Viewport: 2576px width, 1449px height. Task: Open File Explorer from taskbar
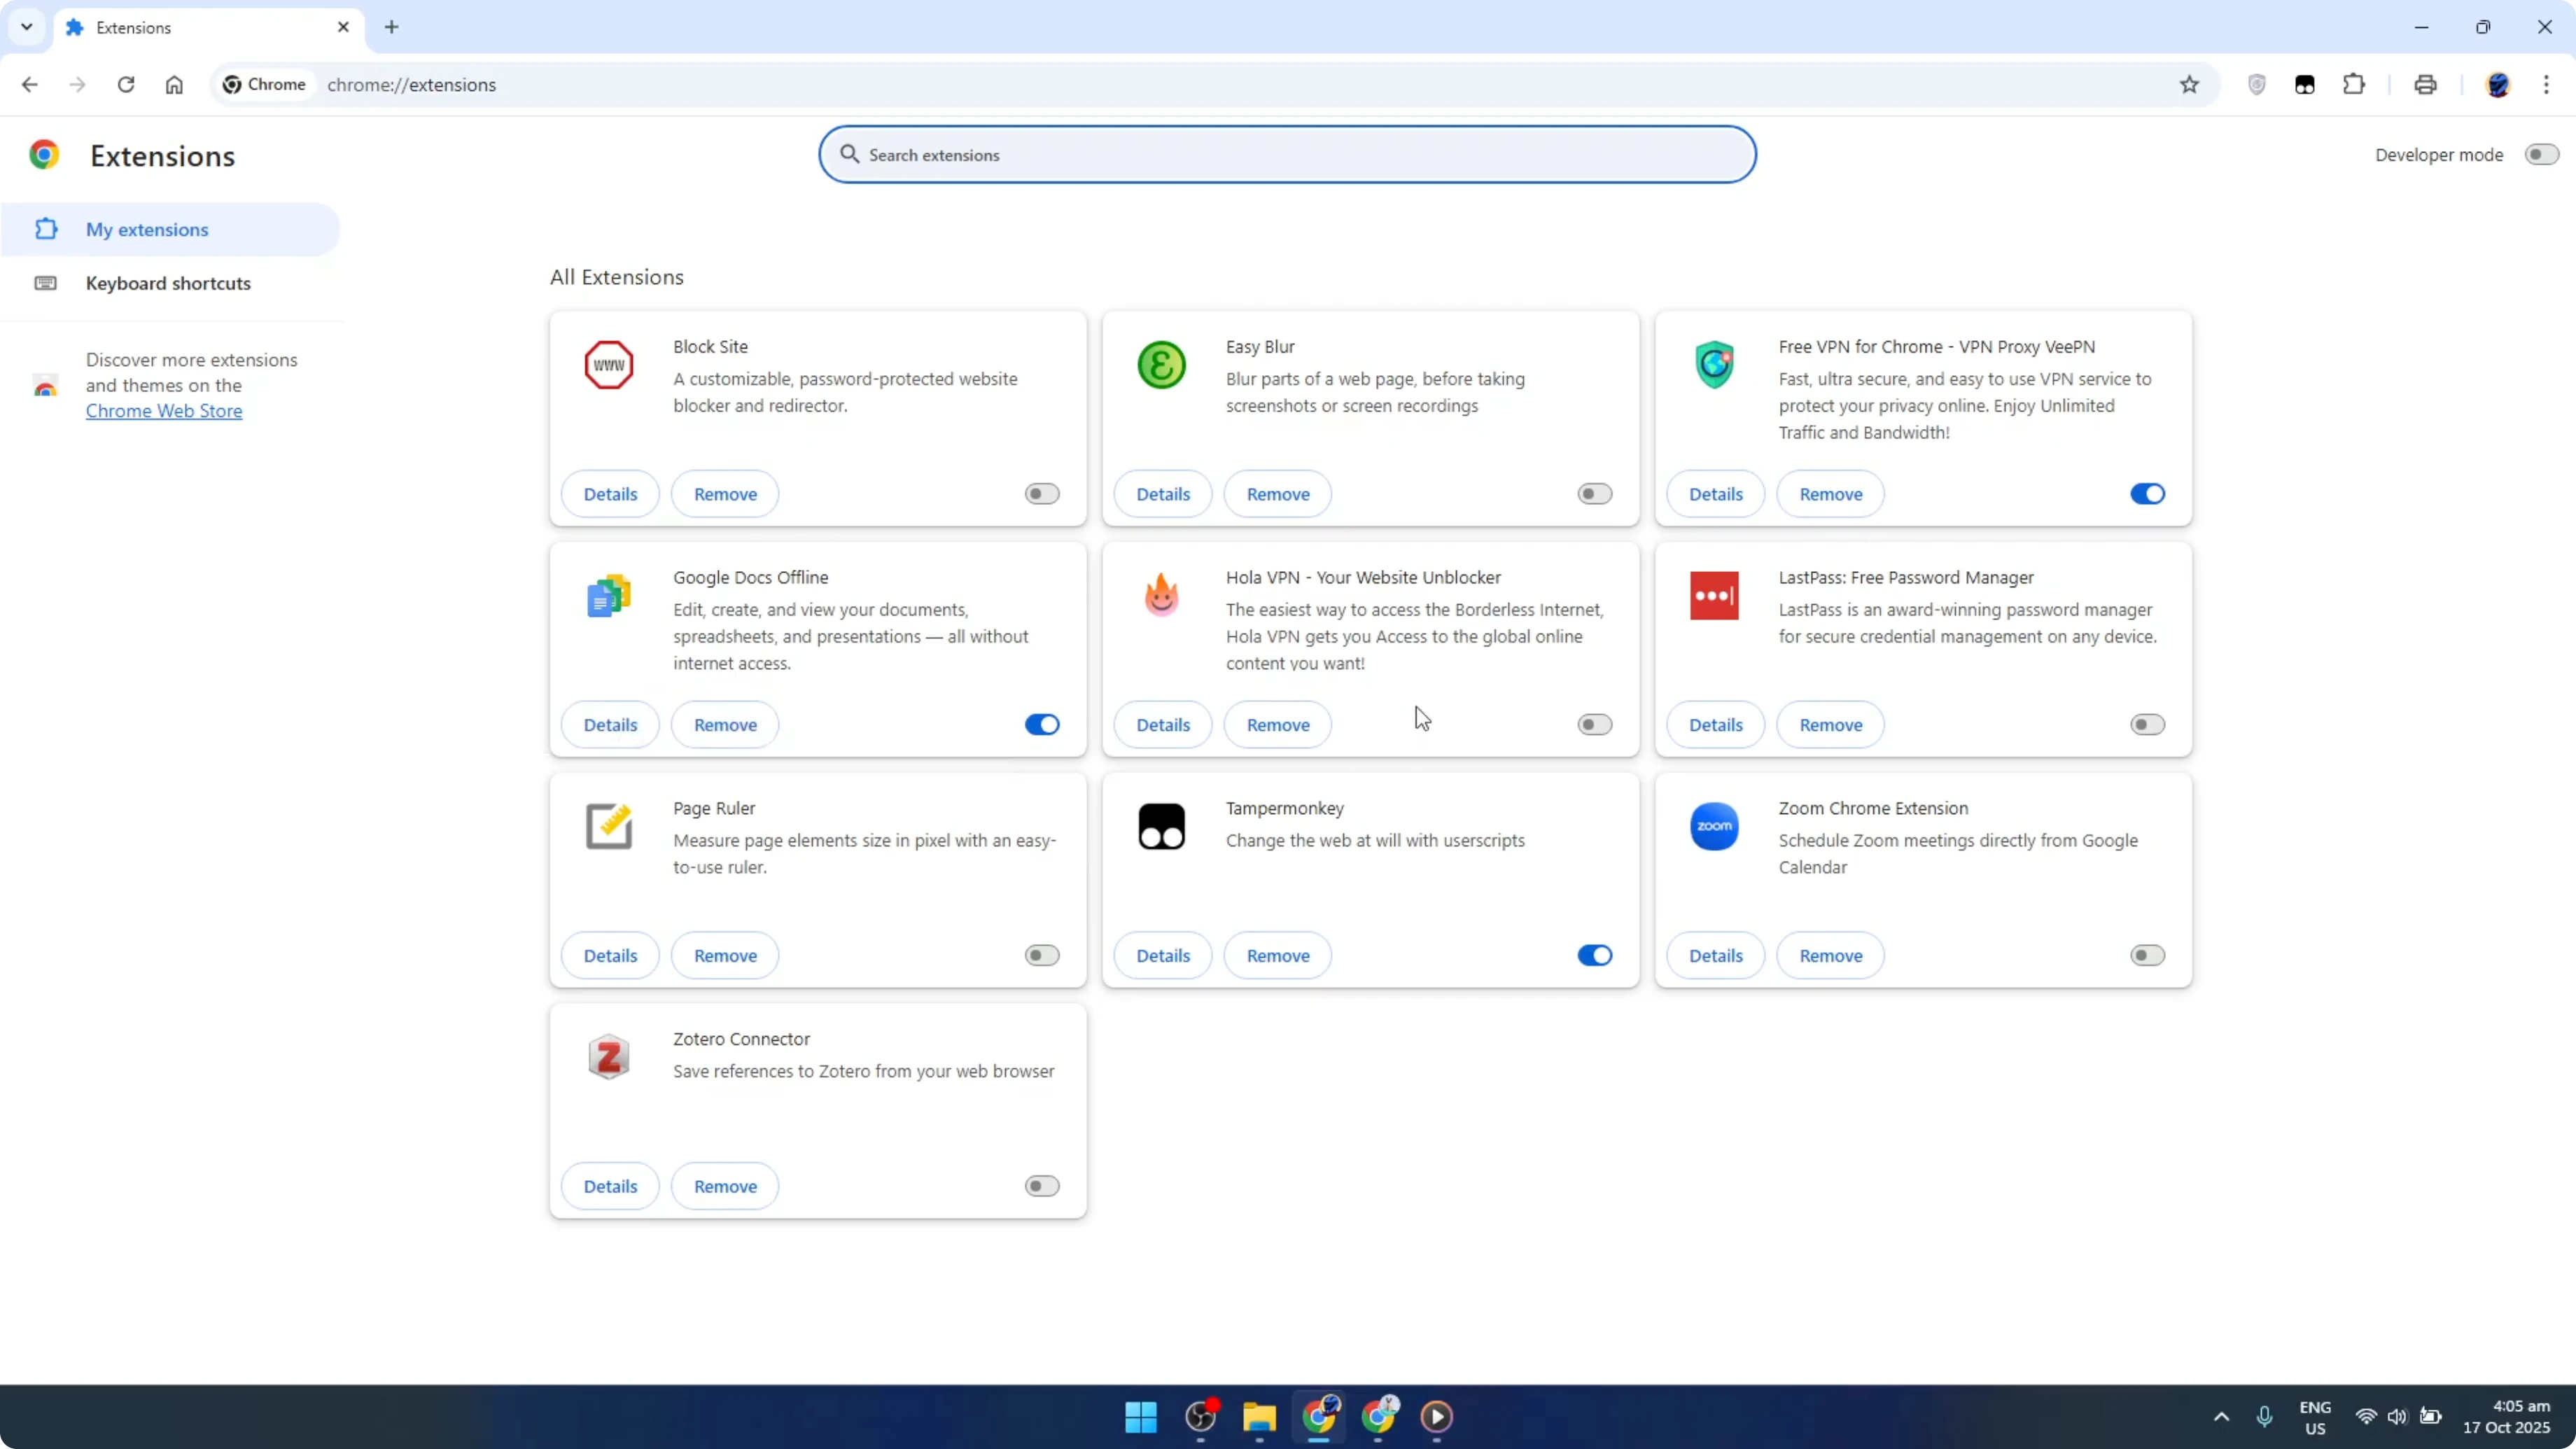coord(1259,1416)
